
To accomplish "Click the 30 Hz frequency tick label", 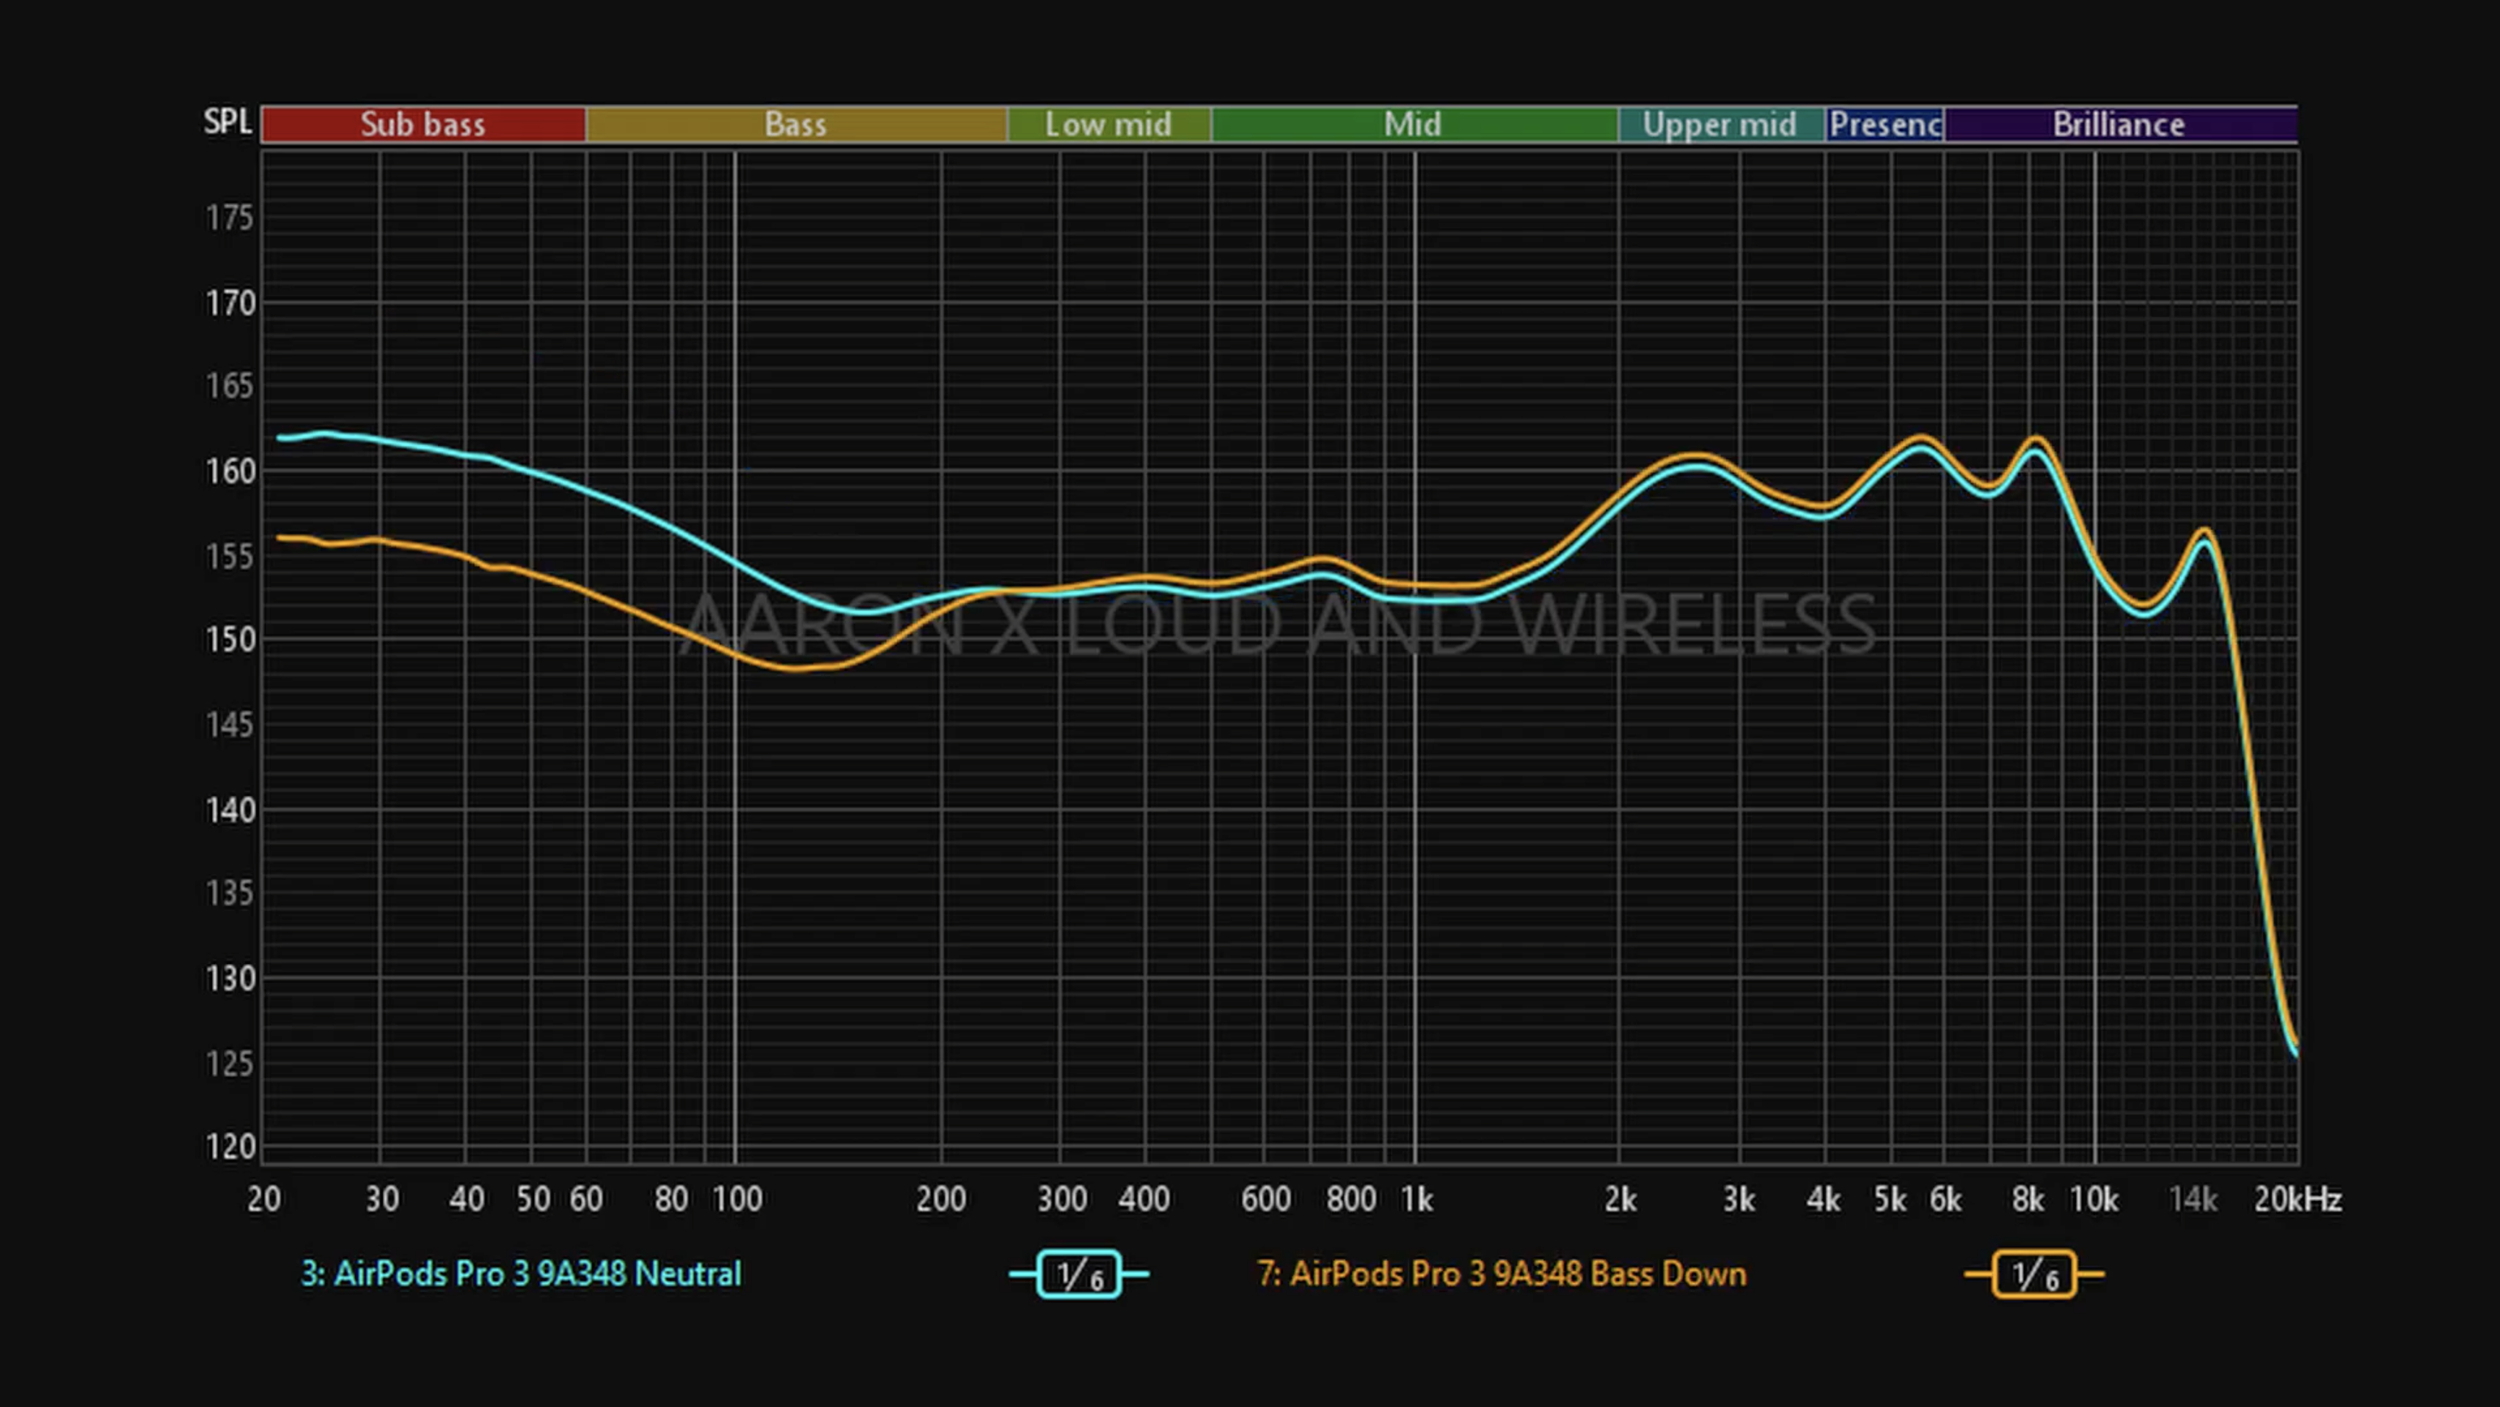I will [382, 1199].
